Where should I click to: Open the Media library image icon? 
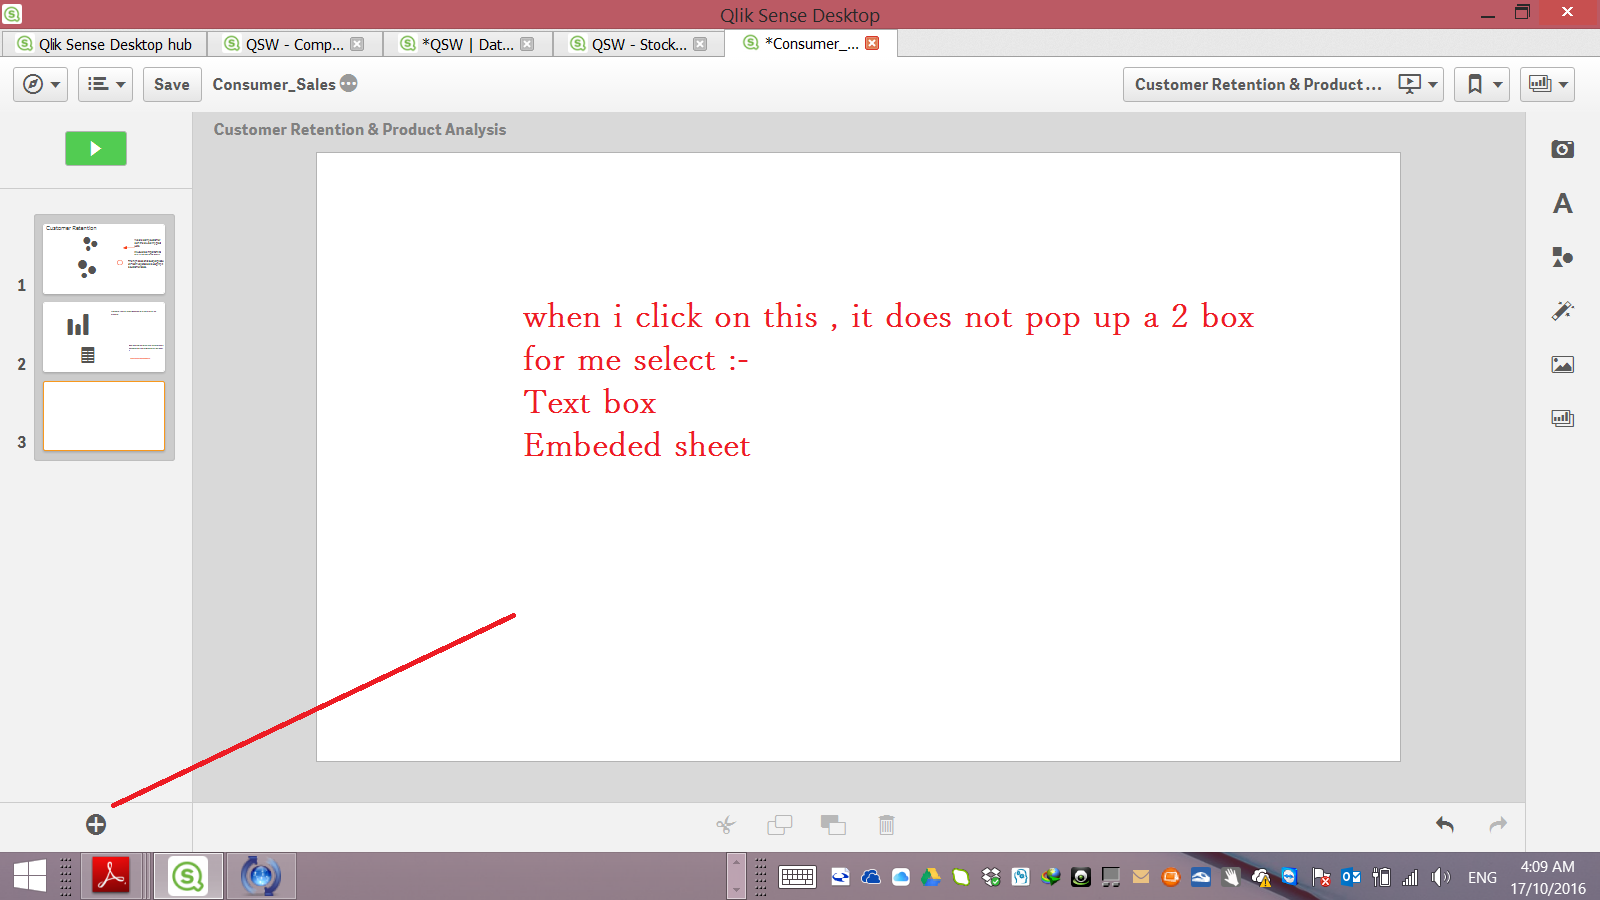point(1562,365)
